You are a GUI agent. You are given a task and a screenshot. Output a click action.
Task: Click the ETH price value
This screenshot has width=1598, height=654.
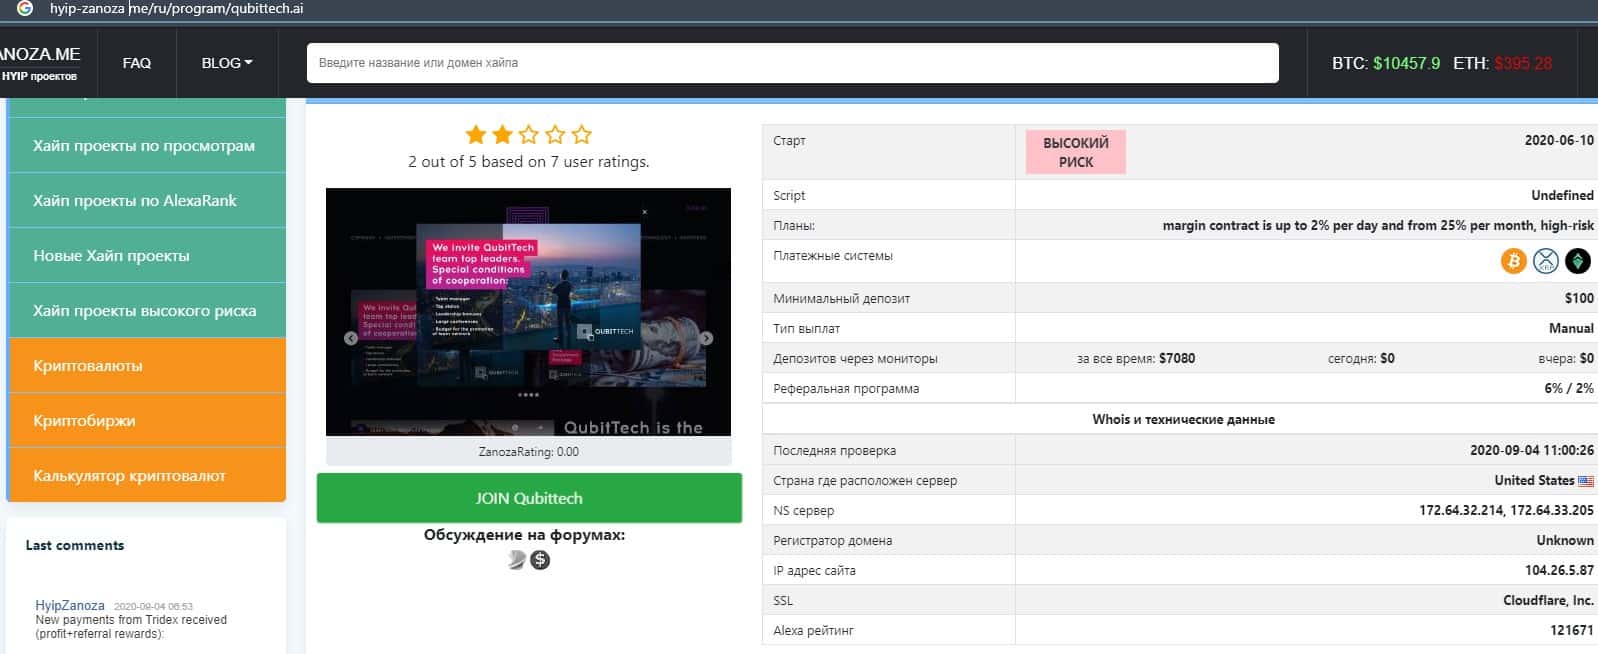coord(1523,63)
